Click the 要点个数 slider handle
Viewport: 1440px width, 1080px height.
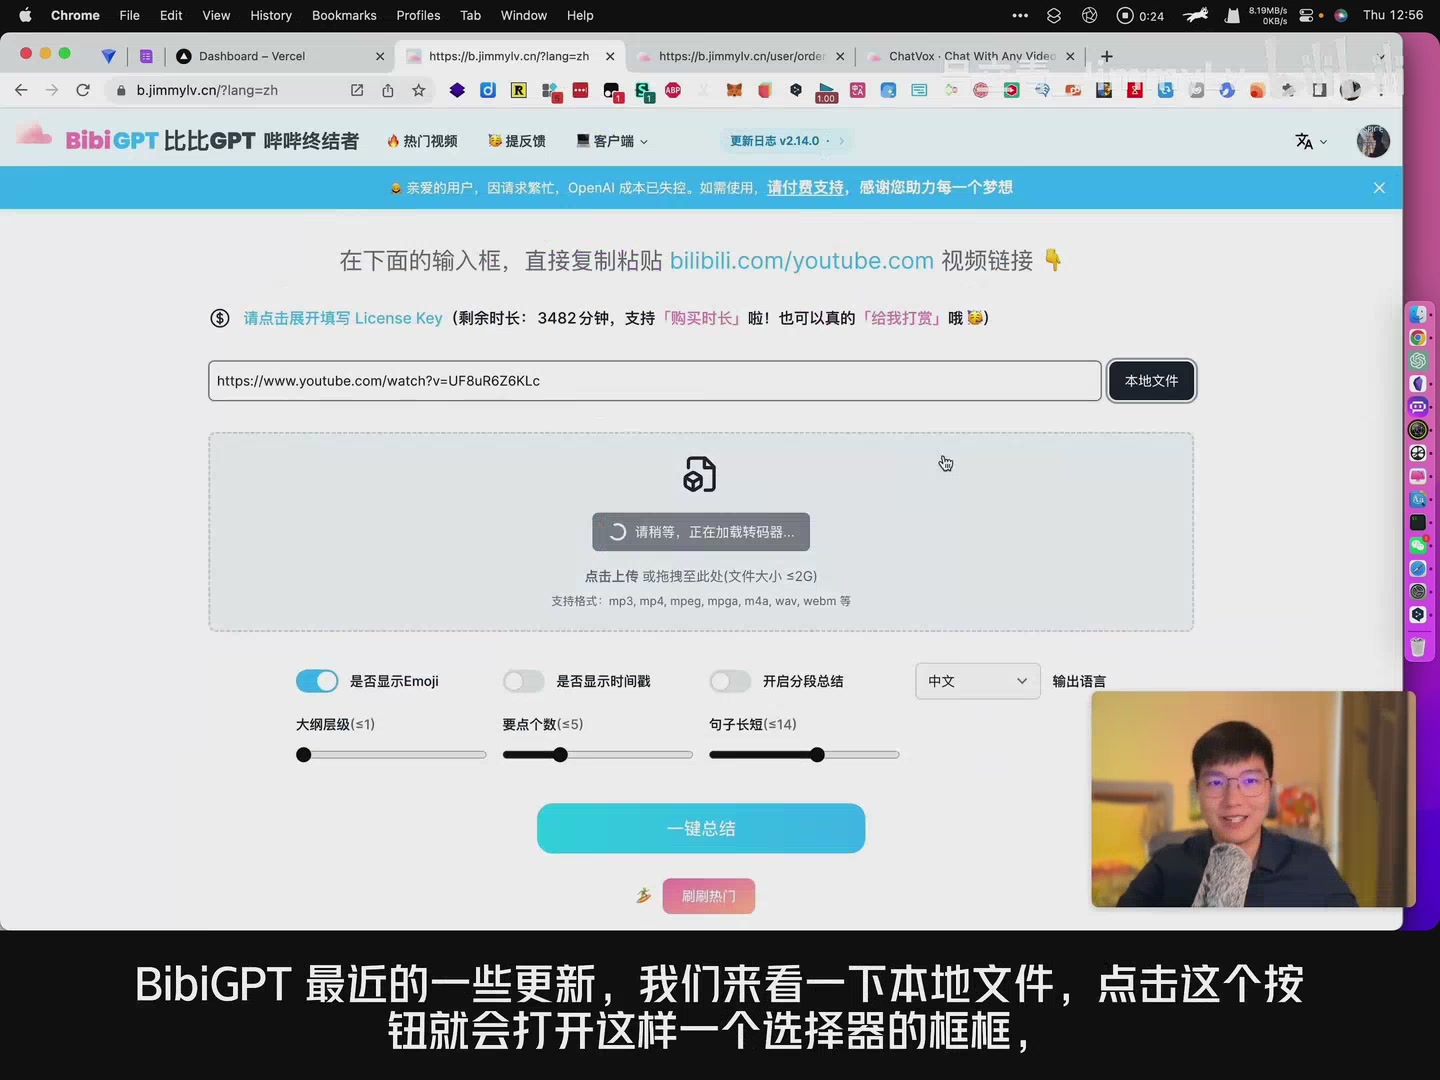tap(560, 755)
